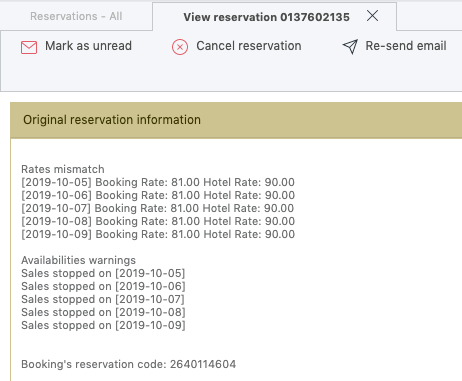This screenshot has height=381, width=462.
Task: Click the 2019-10-09 booking rate line
Action: tap(158, 234)
